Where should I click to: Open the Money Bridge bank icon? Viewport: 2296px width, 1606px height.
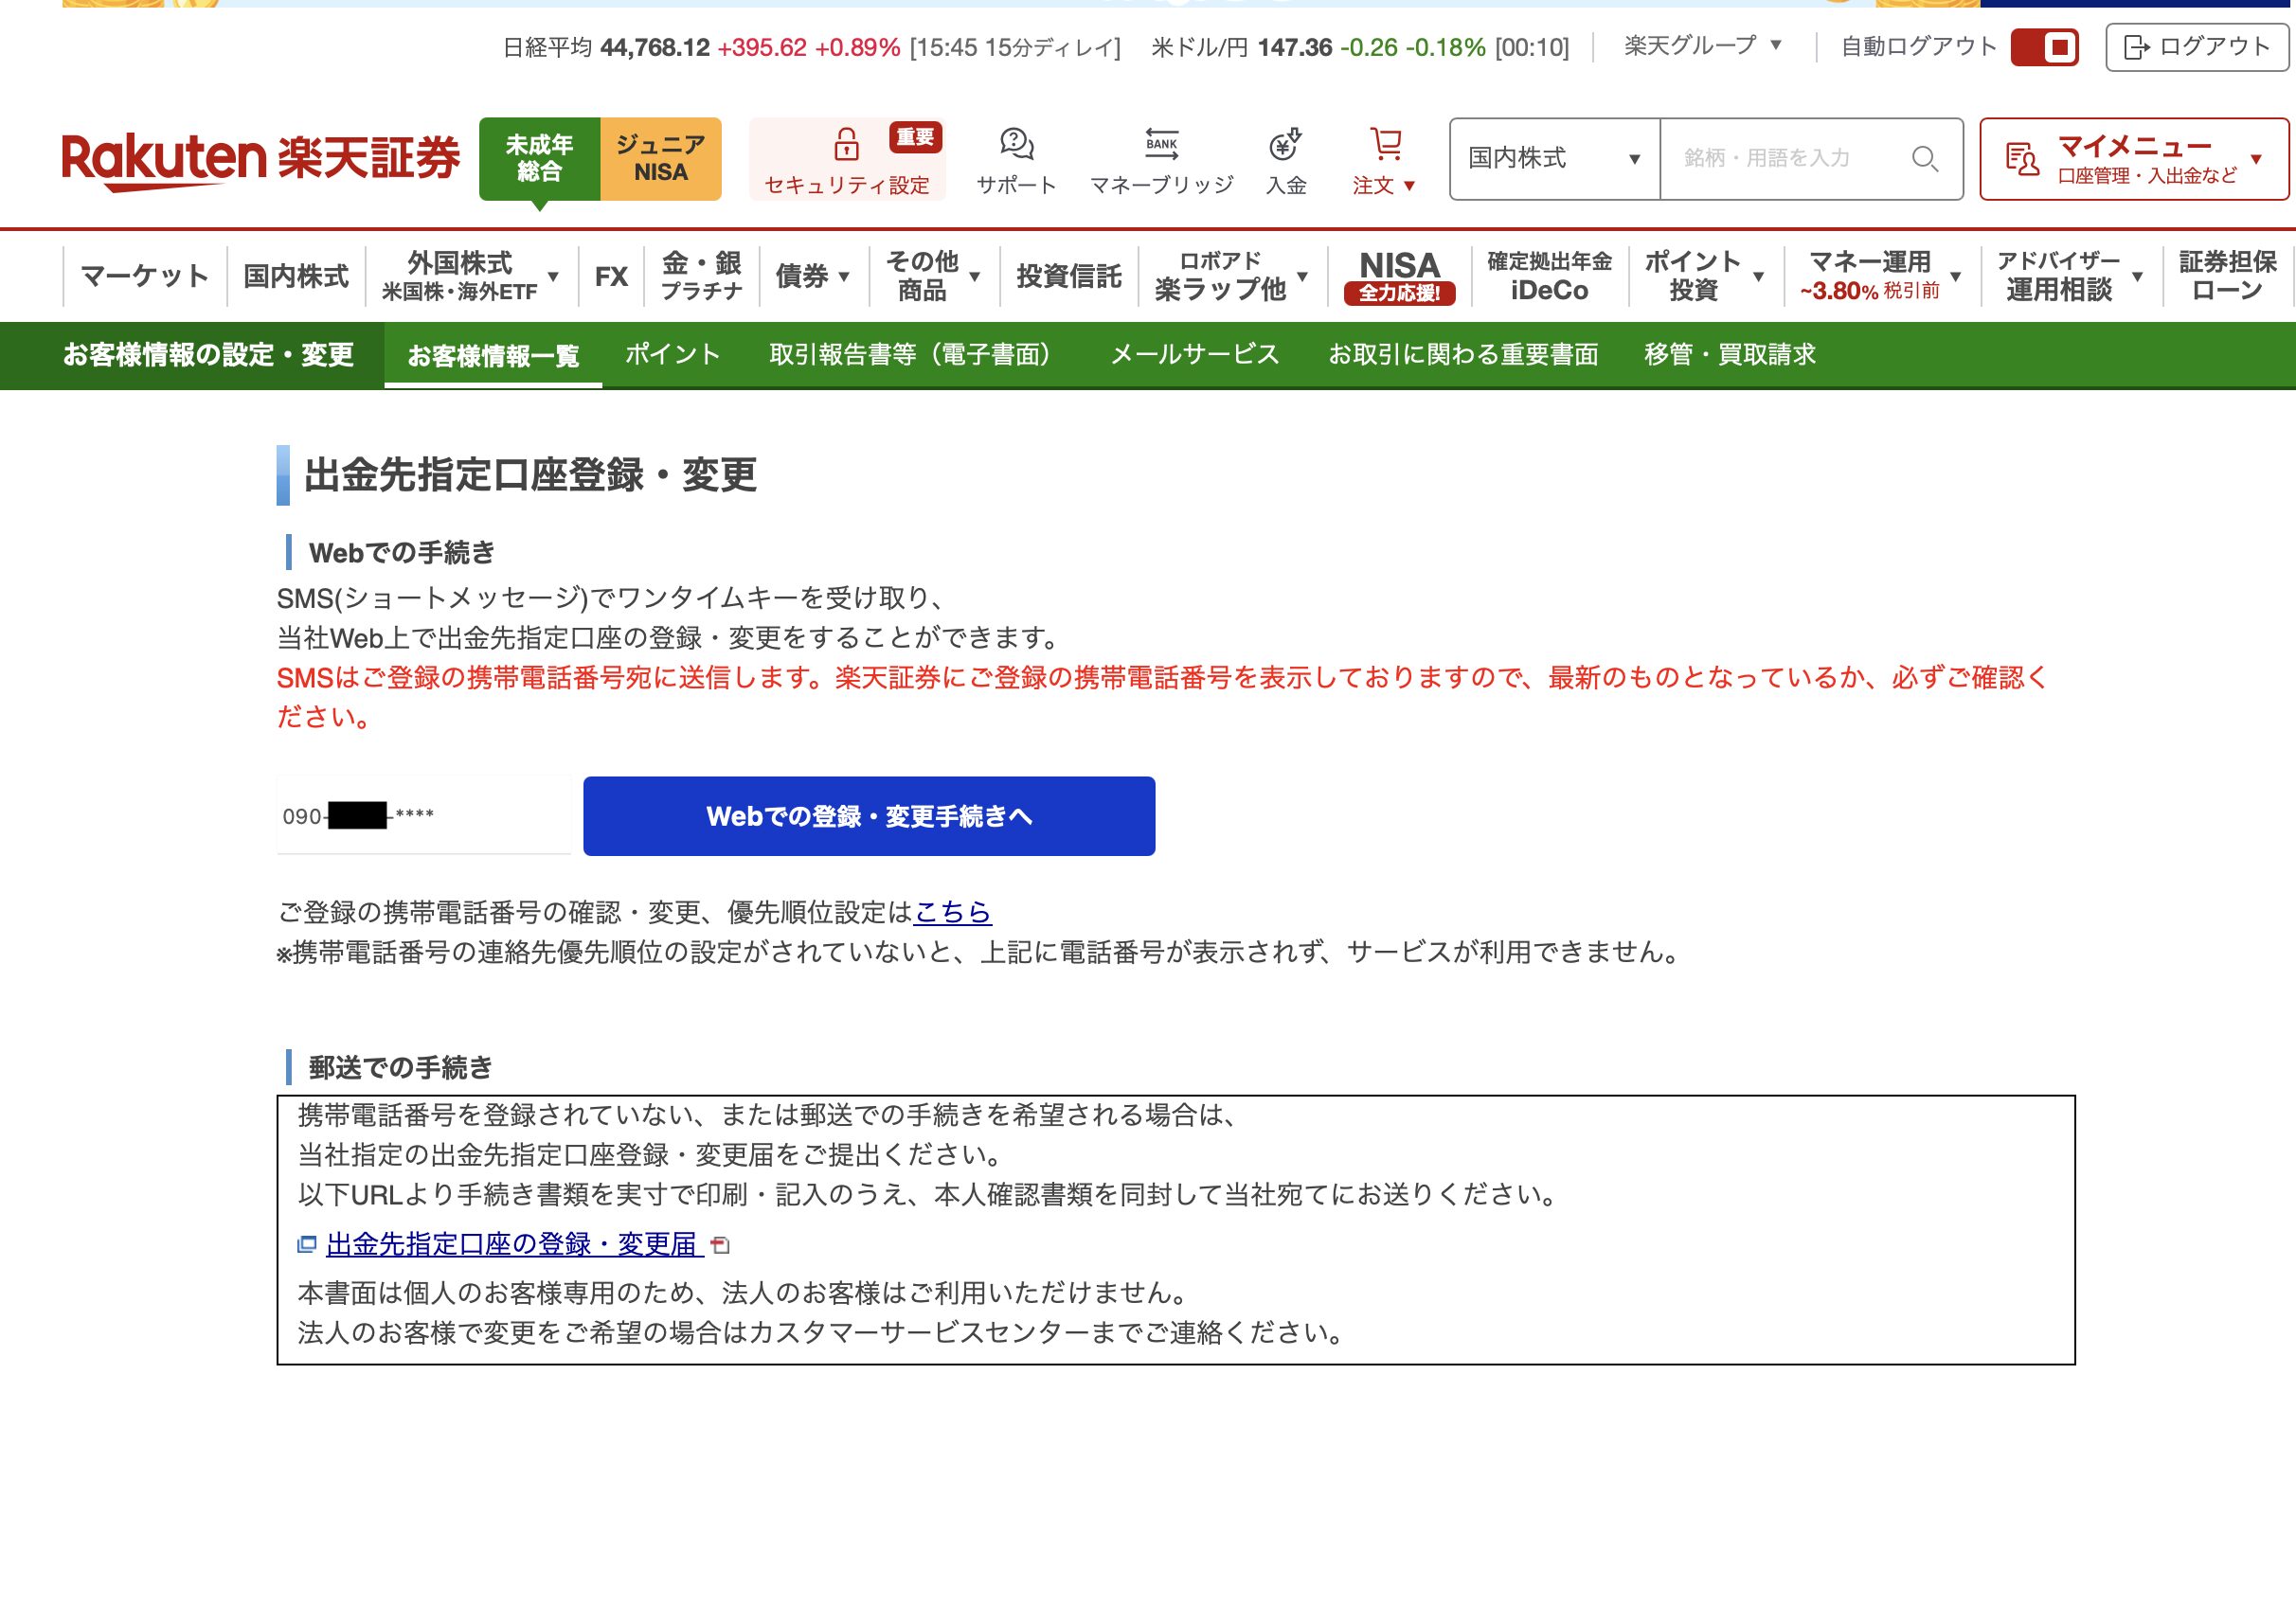point(1161,144)
